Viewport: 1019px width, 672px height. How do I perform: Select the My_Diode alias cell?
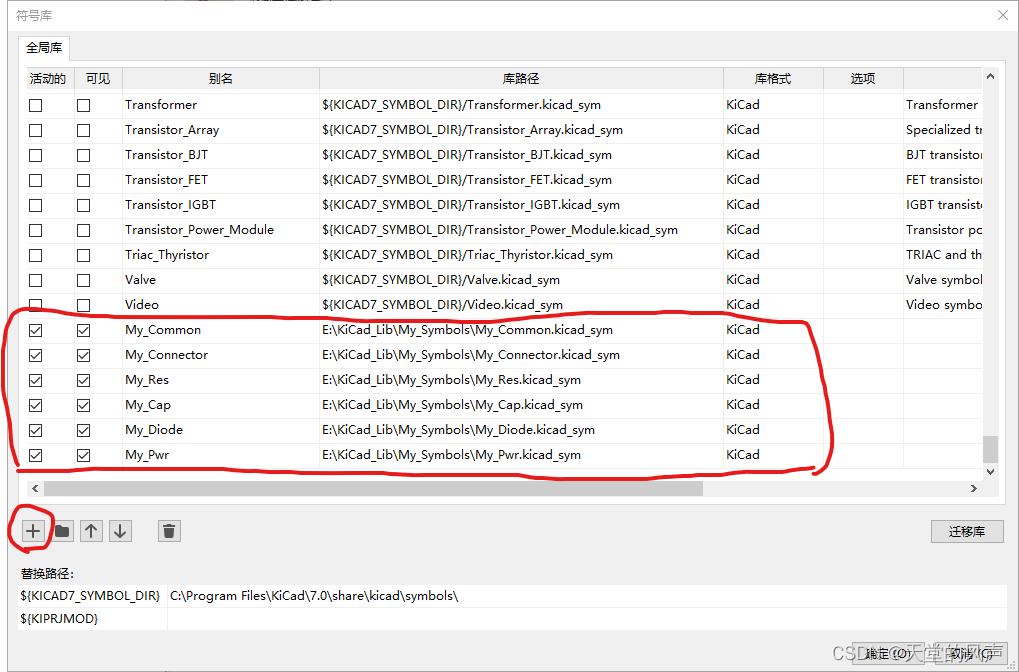221,430
